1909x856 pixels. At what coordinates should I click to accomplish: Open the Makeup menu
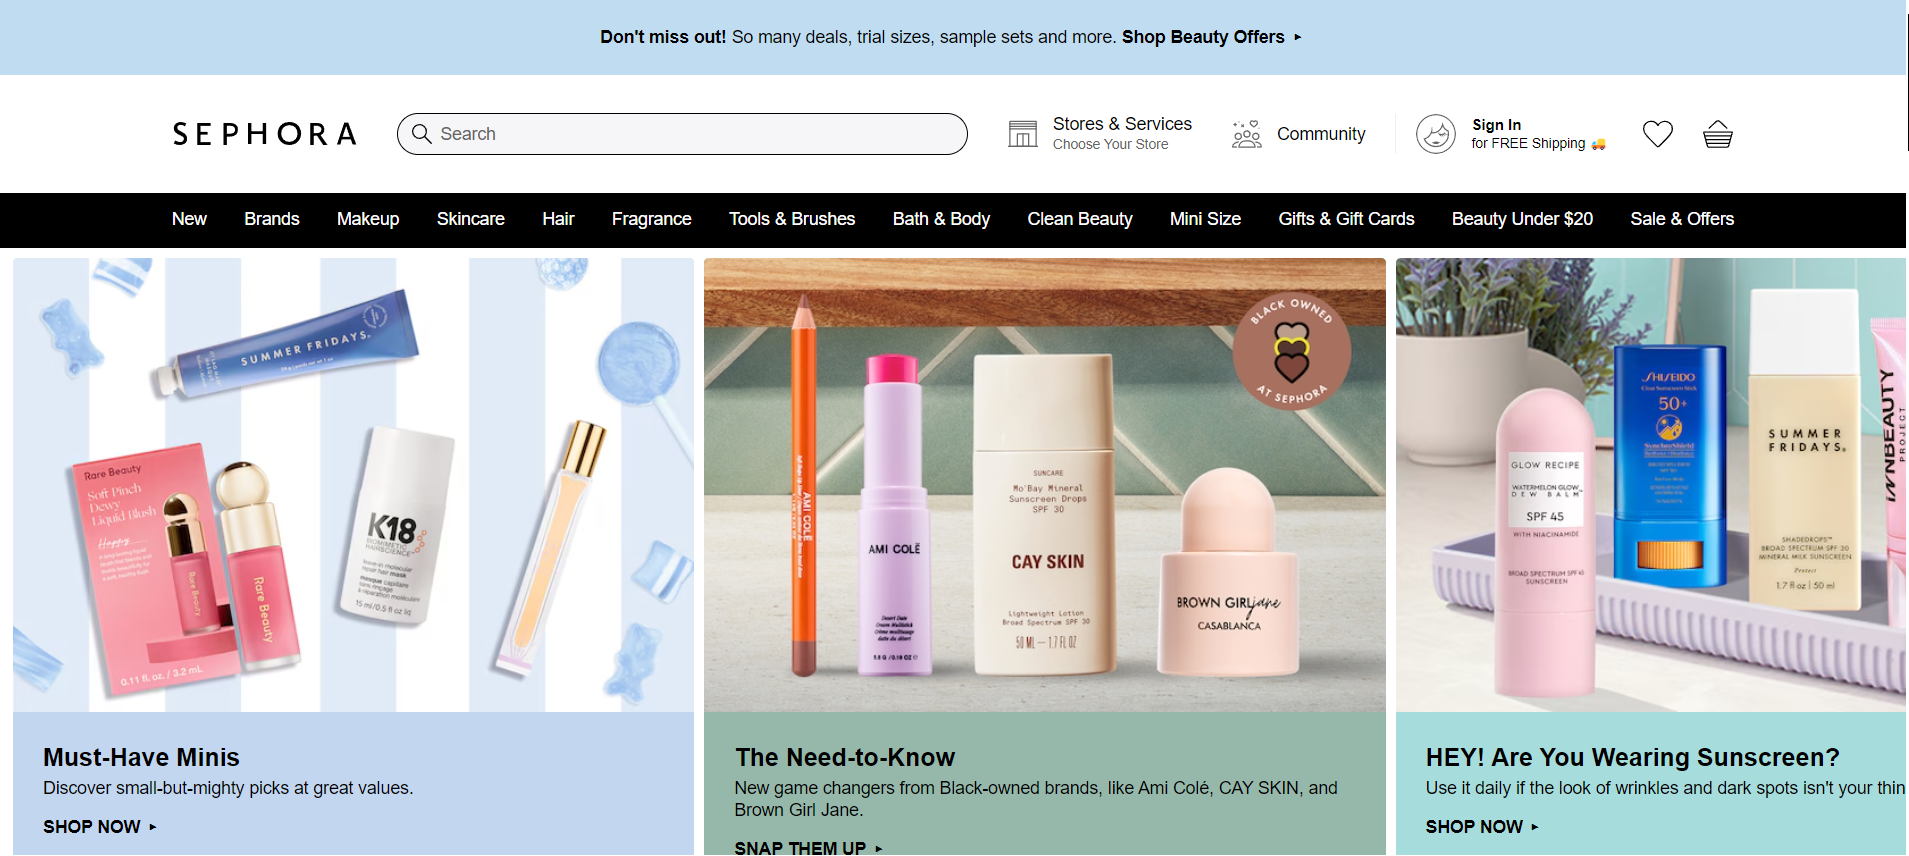[368, 219]
